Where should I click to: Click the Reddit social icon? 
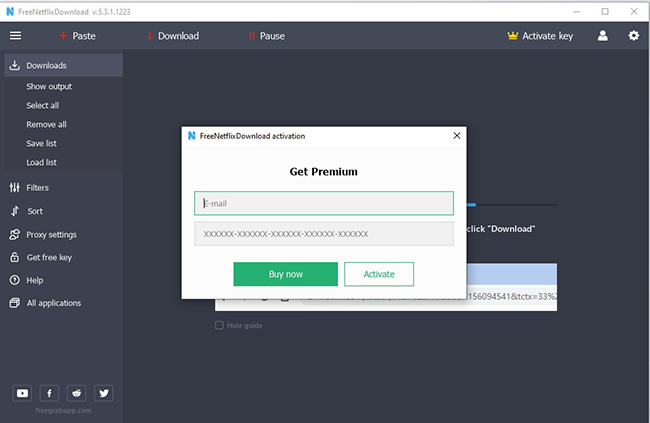[77, 393]
